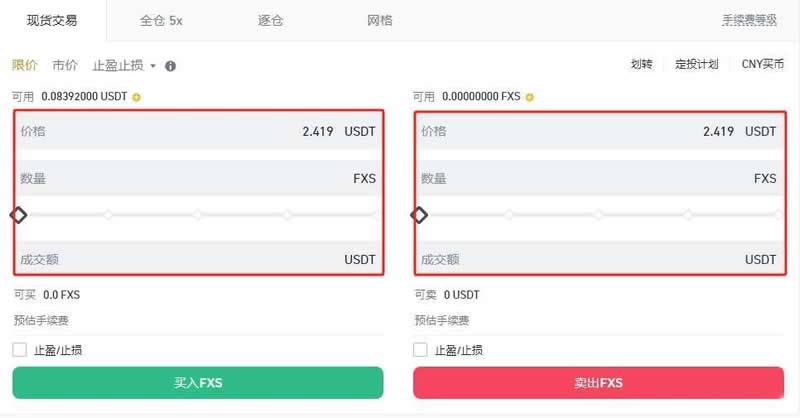Click the buy-side slider diamond handle

18,214
